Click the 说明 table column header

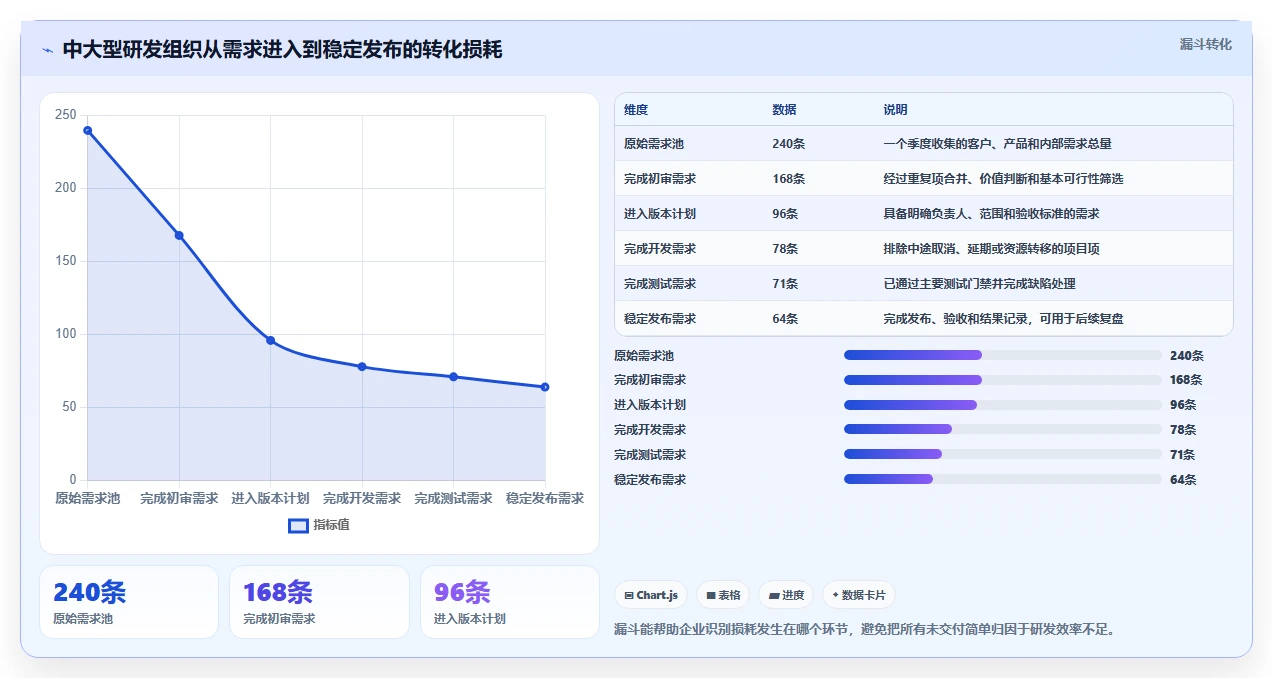895,110
